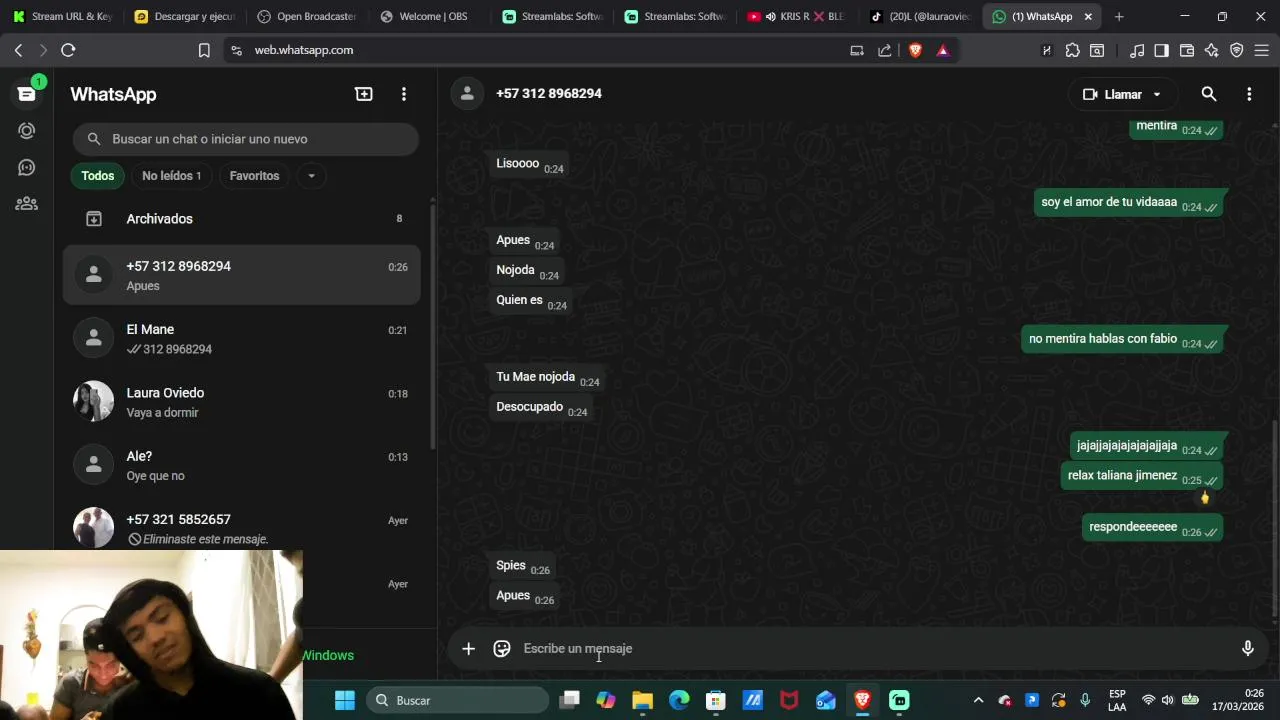Select the Todos filter
The width and height of the screenshot is (1280, 720).
coord(98,176)
